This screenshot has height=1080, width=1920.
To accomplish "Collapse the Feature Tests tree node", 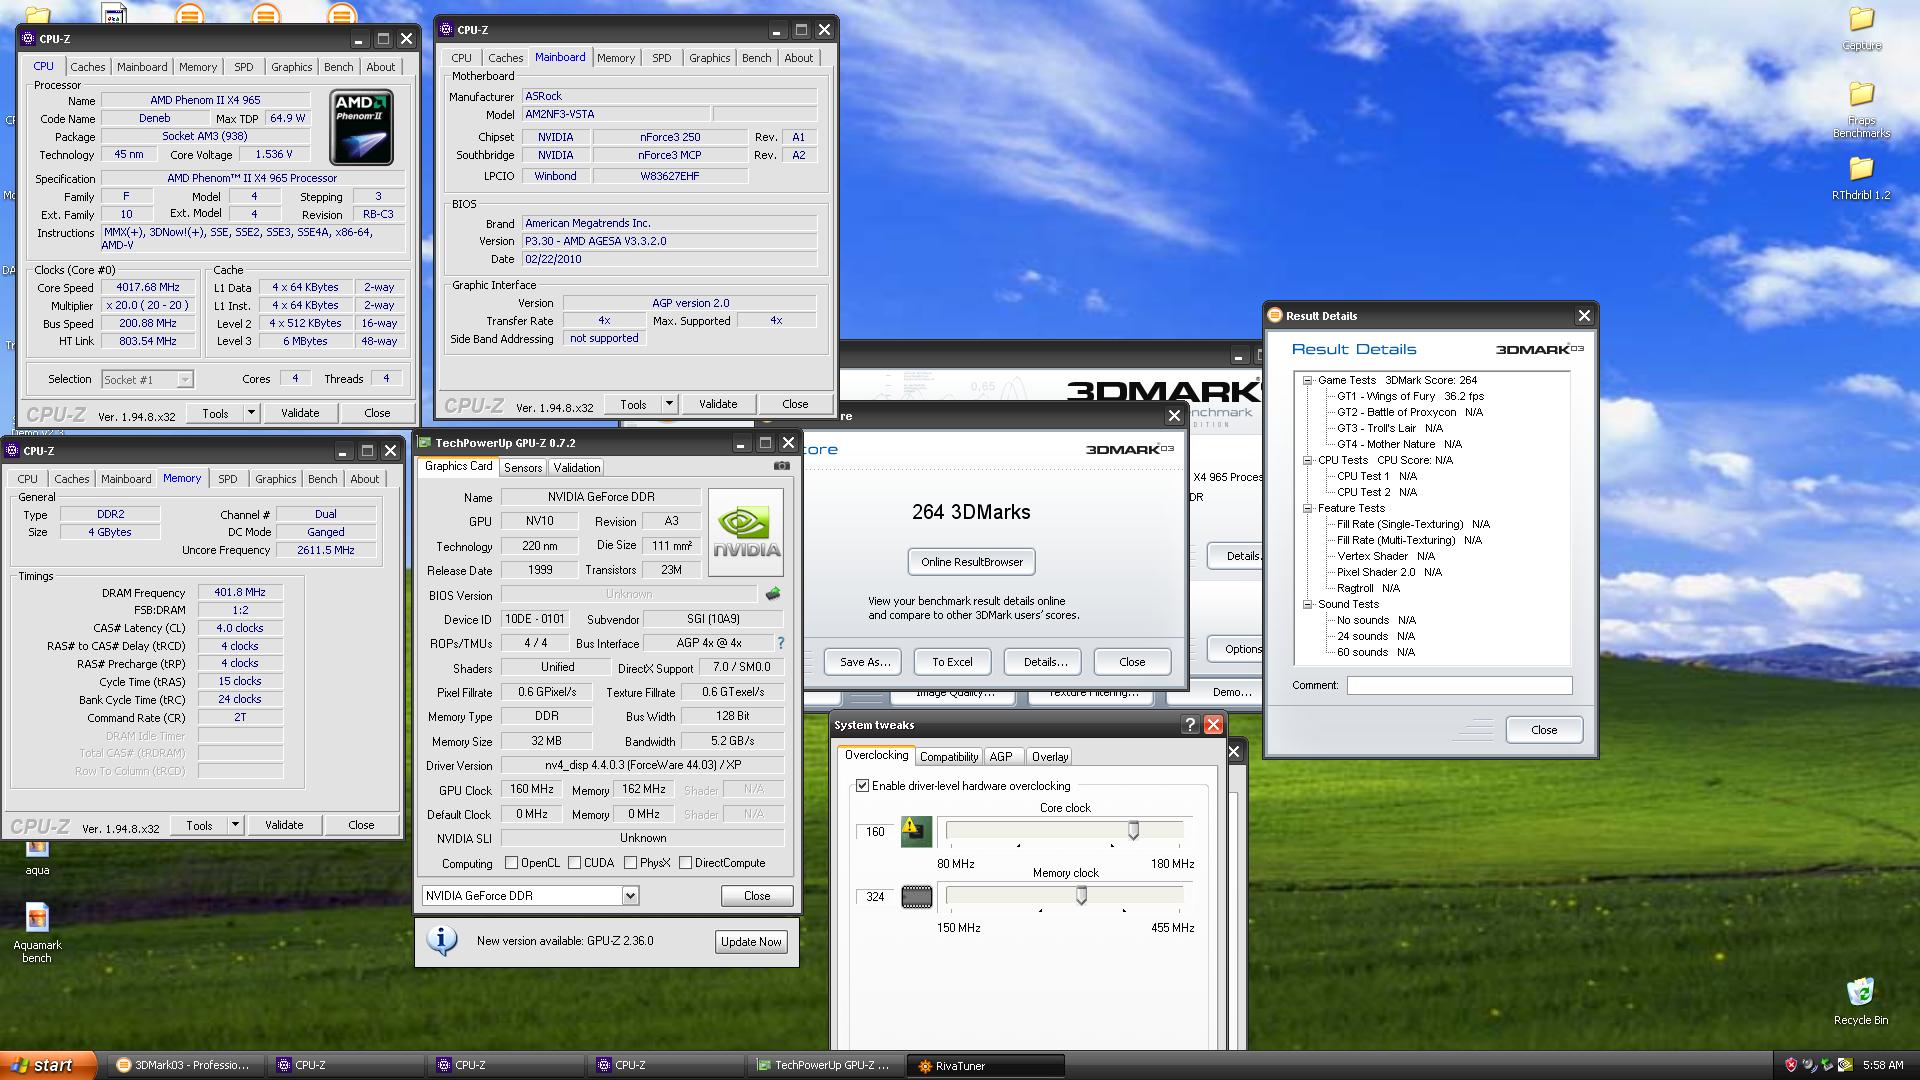I will click(x=1306, y=508).
